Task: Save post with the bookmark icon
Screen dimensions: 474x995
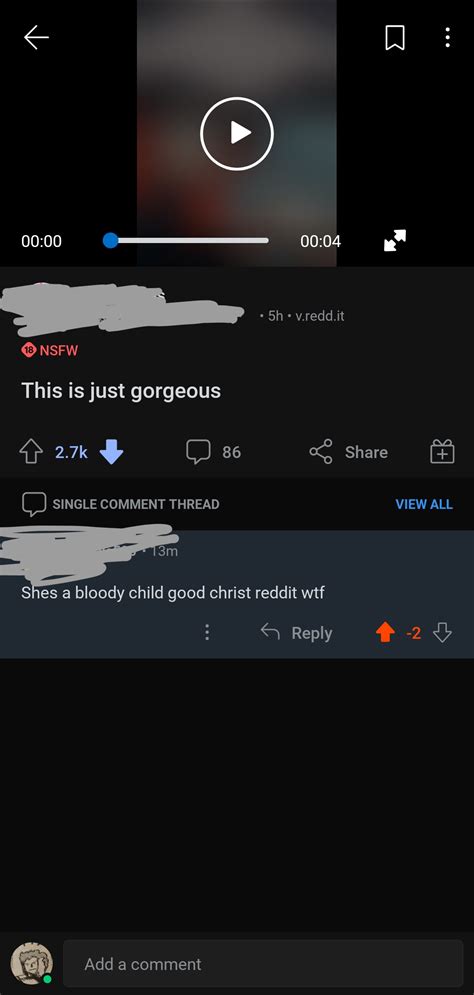Action: [395, 38]
